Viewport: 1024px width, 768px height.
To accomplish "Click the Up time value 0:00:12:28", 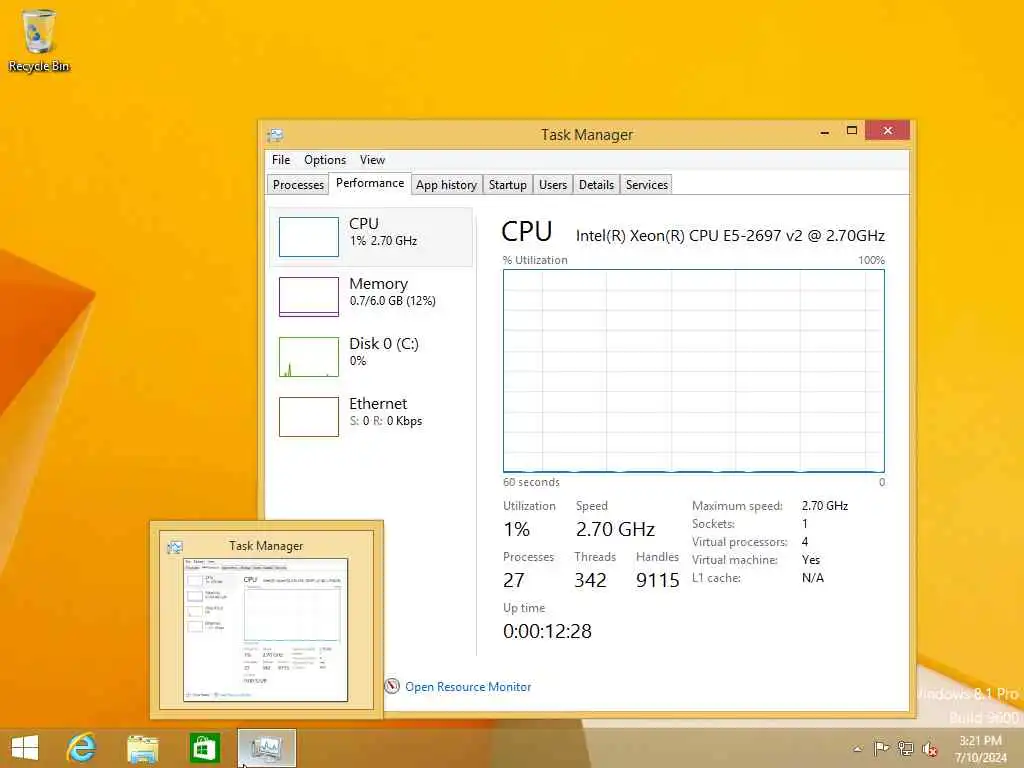I will (x=547, y=632).
